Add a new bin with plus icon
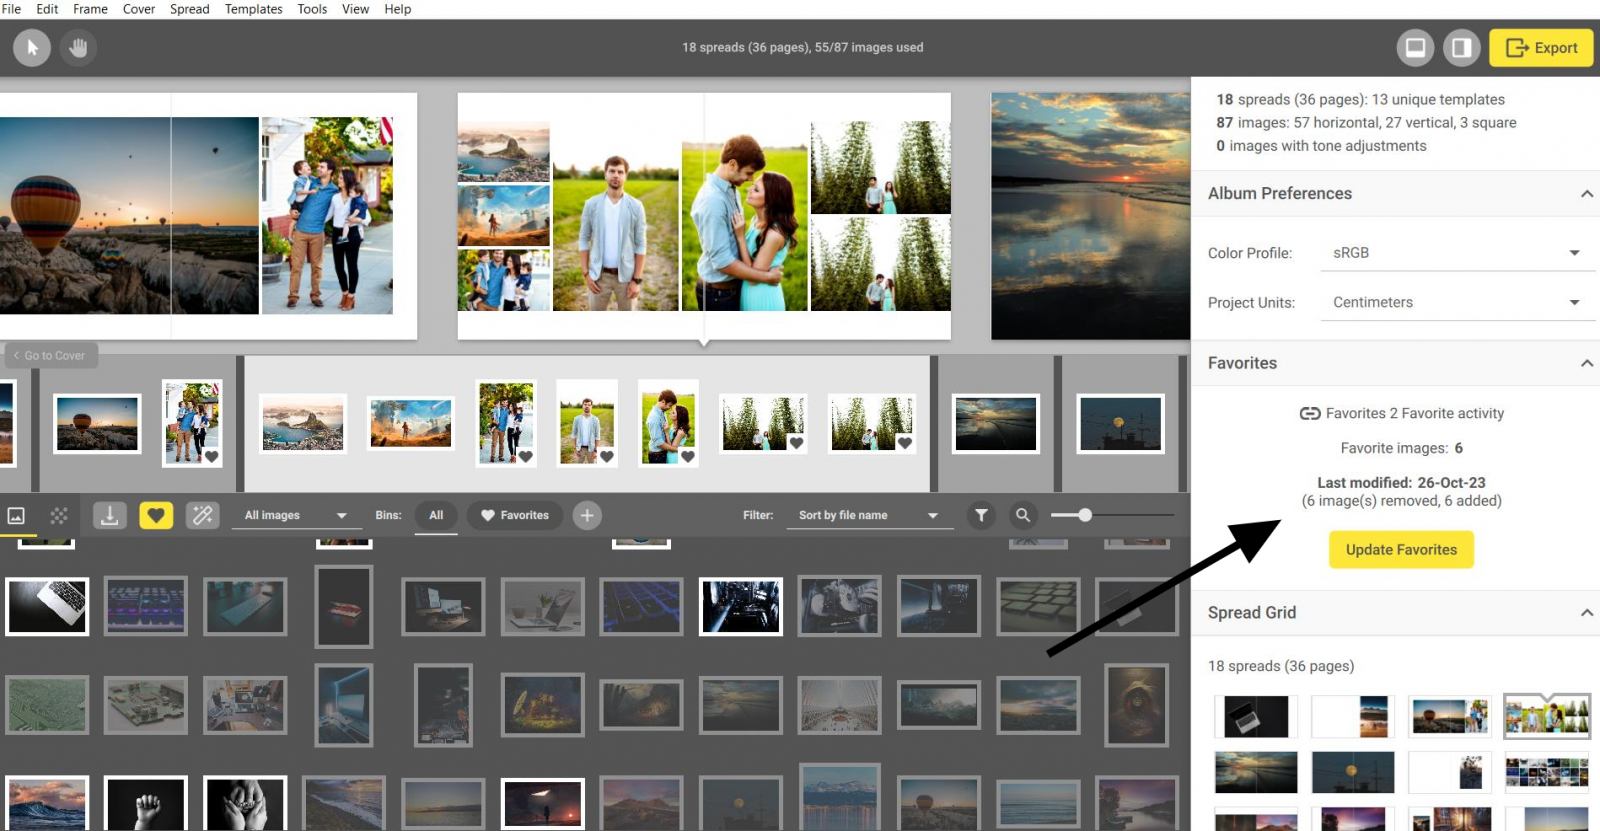1600x831 pixels. tap(587, 516)
